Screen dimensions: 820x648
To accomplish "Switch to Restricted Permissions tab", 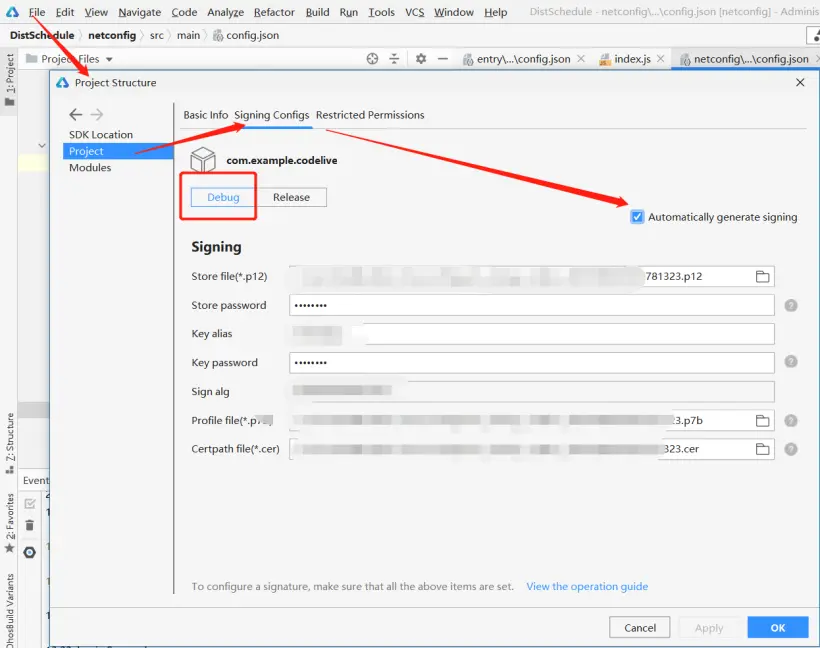I will click(370, 115).
